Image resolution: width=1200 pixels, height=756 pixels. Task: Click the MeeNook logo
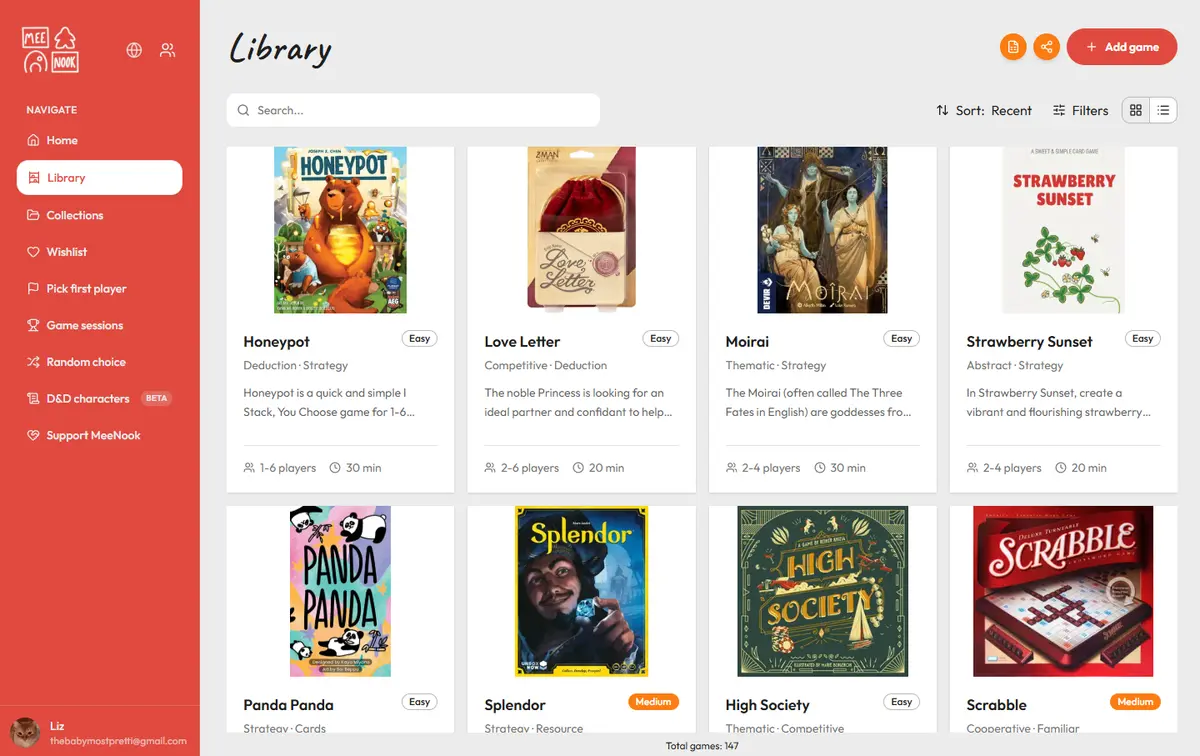coord(51,49)
